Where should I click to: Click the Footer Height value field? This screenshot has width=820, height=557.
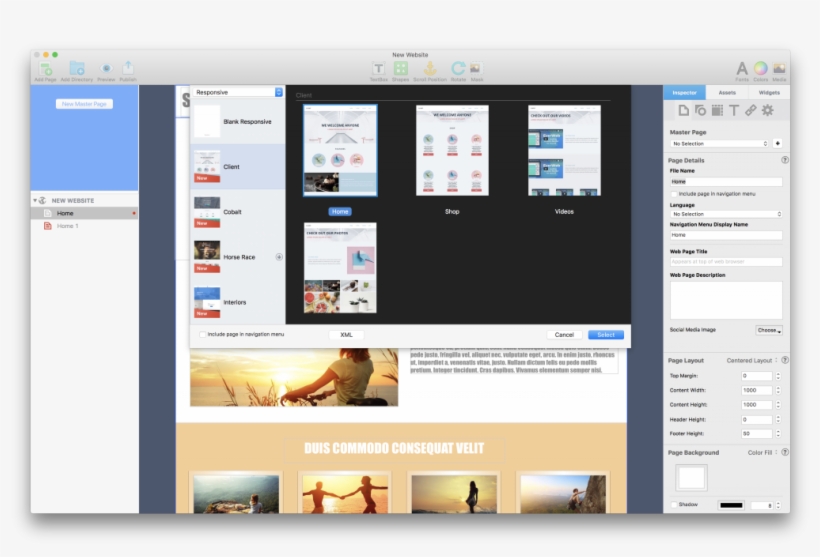point(756,434)
